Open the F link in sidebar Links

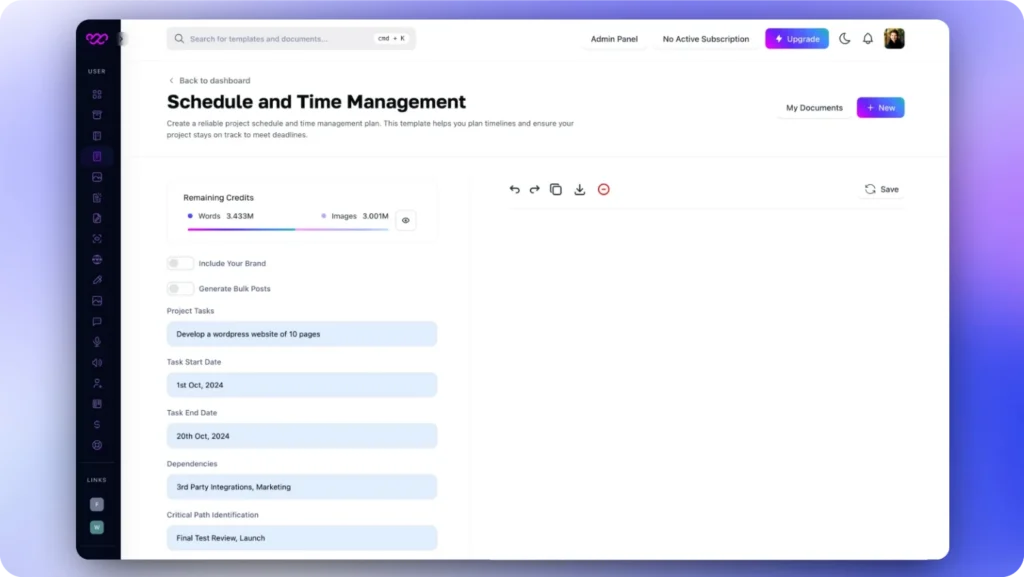point(97,504)
